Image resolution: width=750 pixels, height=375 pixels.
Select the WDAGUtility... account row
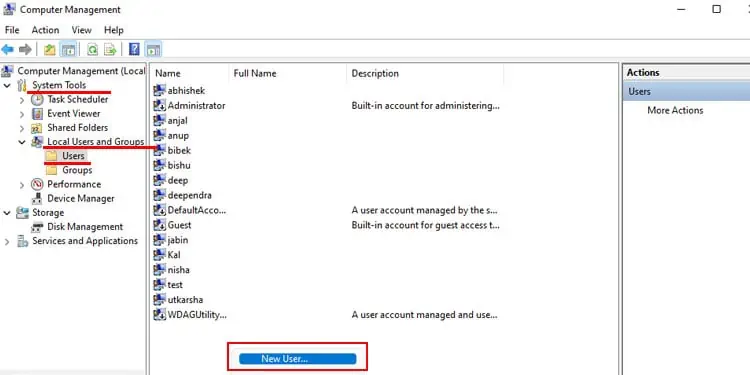tap(197, 315)
